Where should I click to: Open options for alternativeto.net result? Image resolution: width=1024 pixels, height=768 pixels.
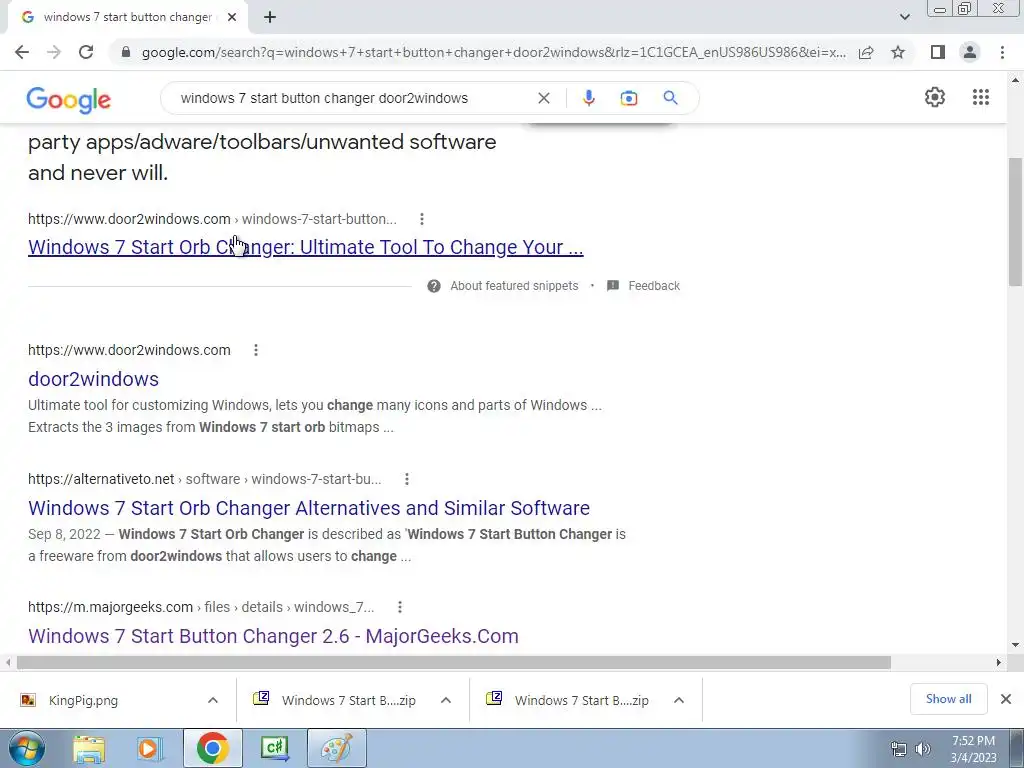tap(407, 479)
